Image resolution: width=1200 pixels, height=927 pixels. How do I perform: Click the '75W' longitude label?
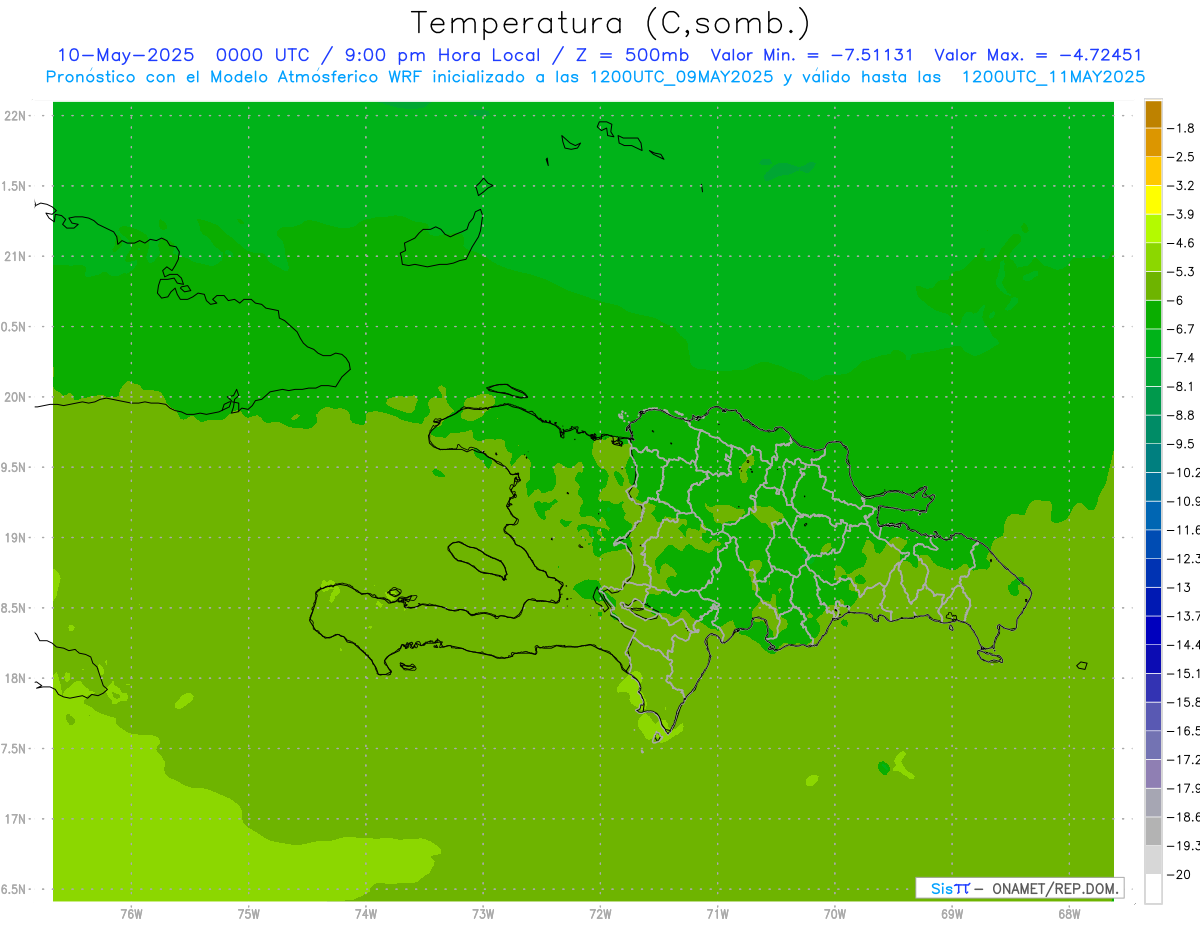(x=249, y=914)
